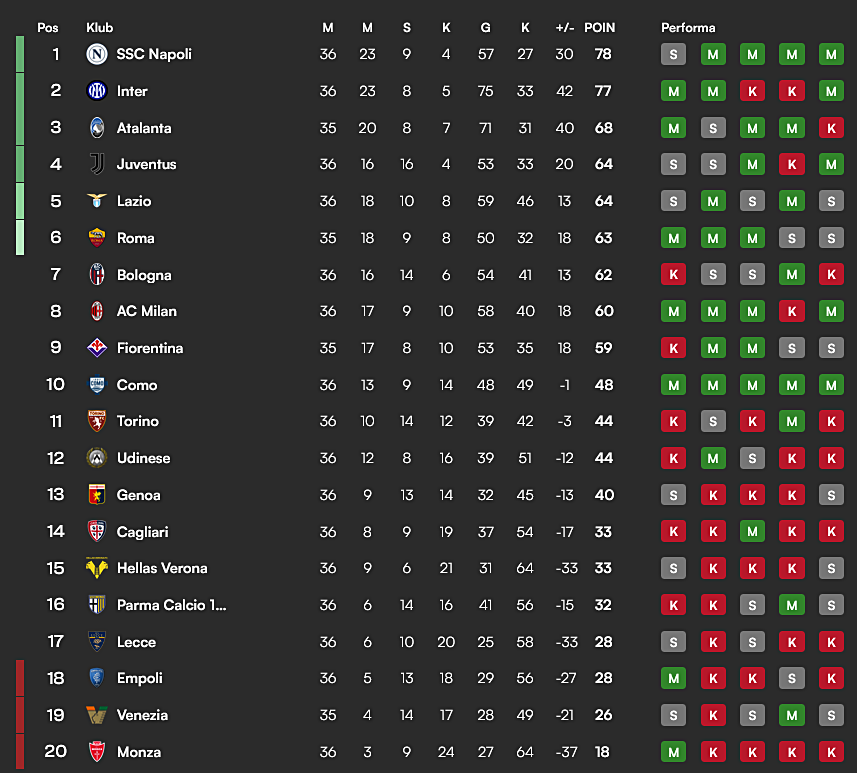Click the POIN column header
The height and width of the screenshot is (773, 857).
click(x=600, y=28)
